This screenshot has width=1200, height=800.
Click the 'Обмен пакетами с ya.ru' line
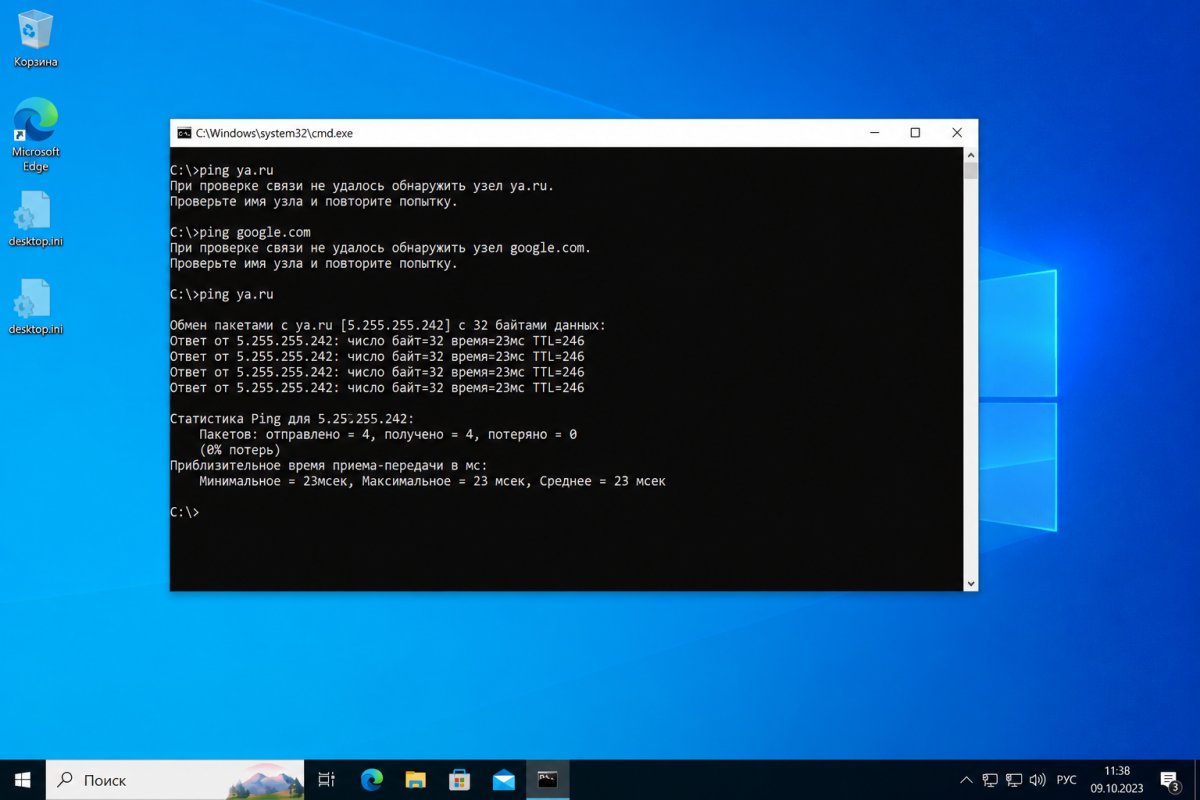point(388,326)
